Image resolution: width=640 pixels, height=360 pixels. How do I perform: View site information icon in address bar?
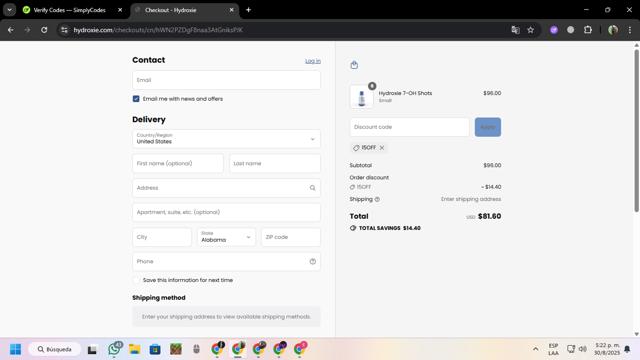(x=64, y=30)
